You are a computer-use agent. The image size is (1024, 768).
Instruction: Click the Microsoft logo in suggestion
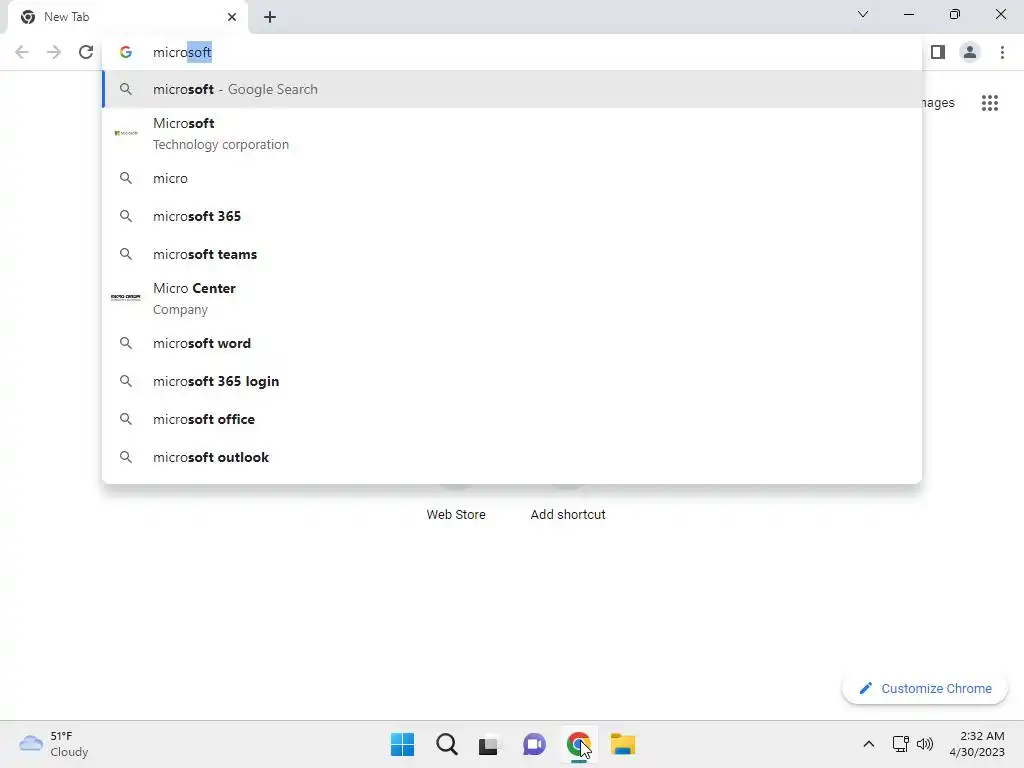(126, 133)
